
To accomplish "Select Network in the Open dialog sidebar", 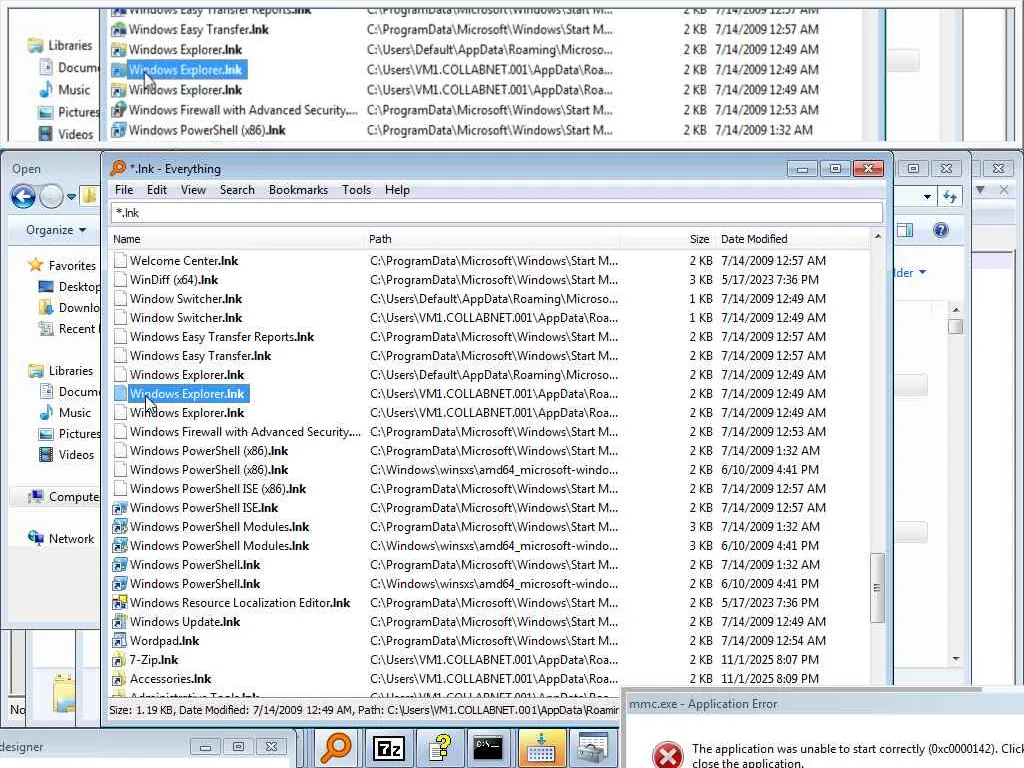I will [x=61, y=539].
